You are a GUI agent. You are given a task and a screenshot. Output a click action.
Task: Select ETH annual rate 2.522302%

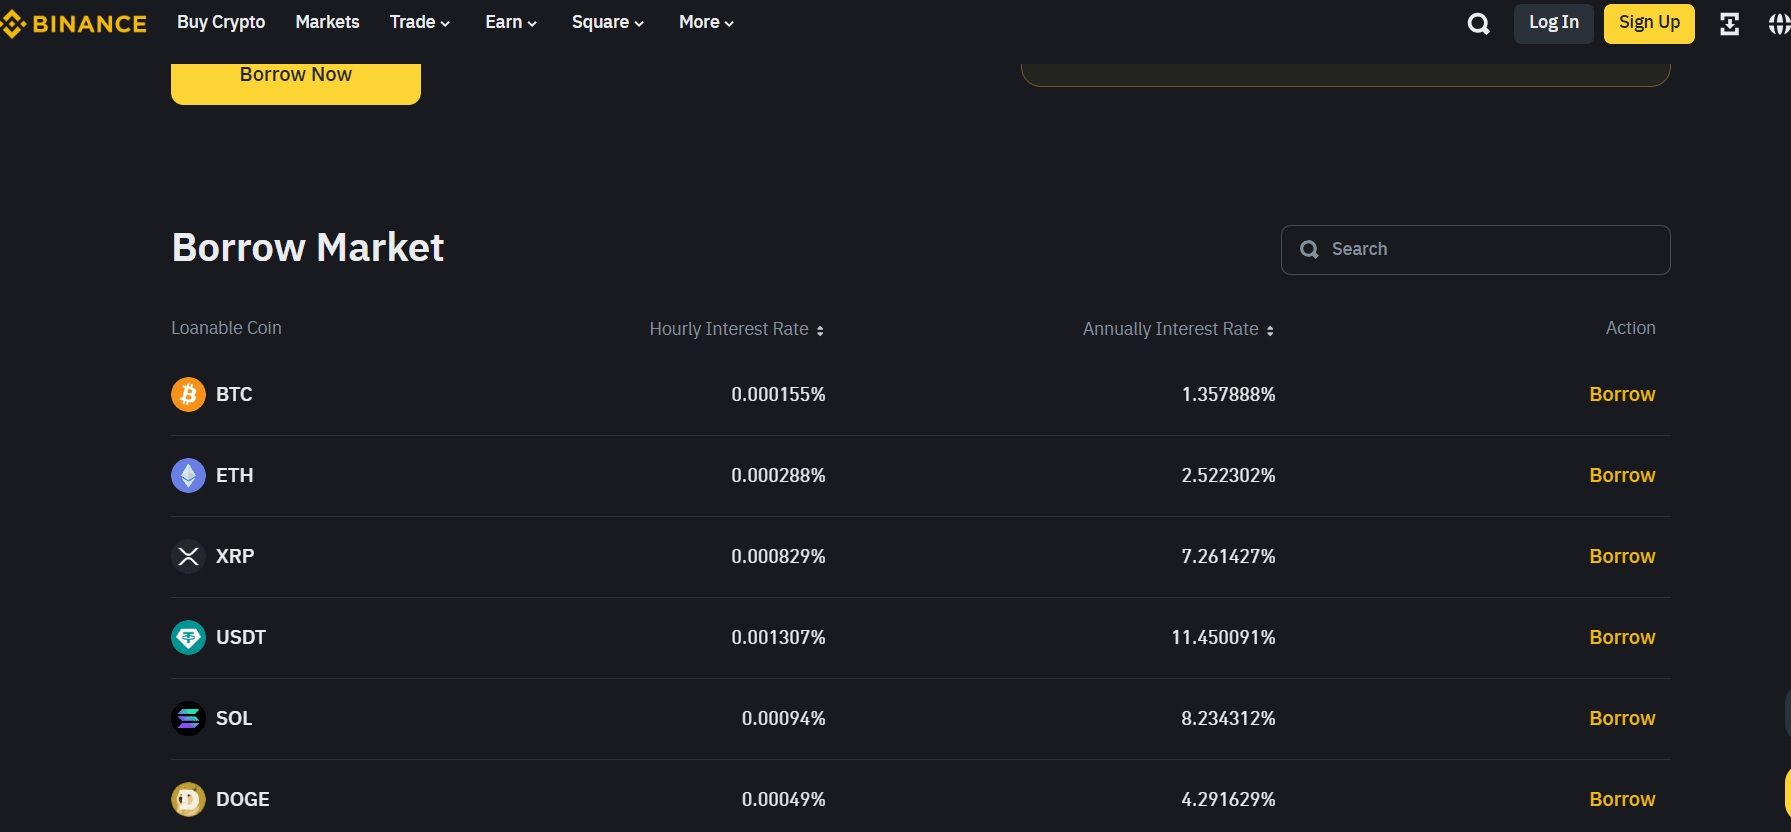1228,475
